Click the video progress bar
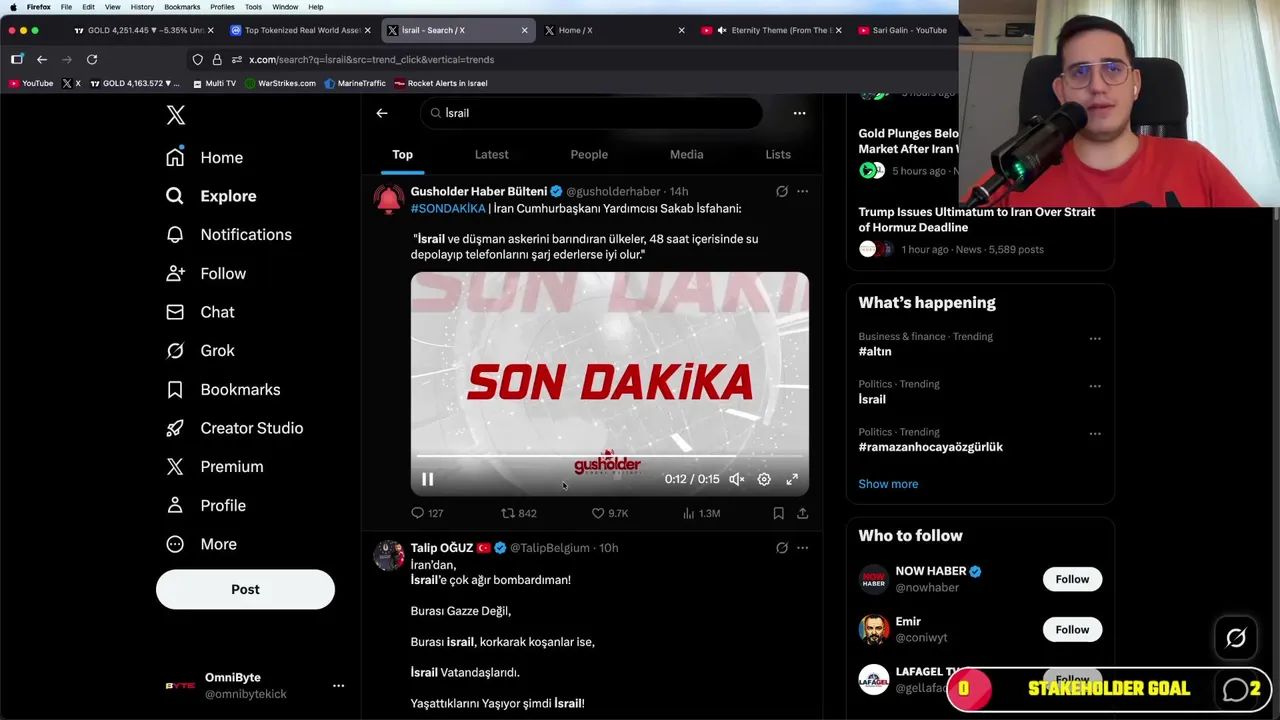The height and width of the screenshot is (720, 1280). (610, 457)
